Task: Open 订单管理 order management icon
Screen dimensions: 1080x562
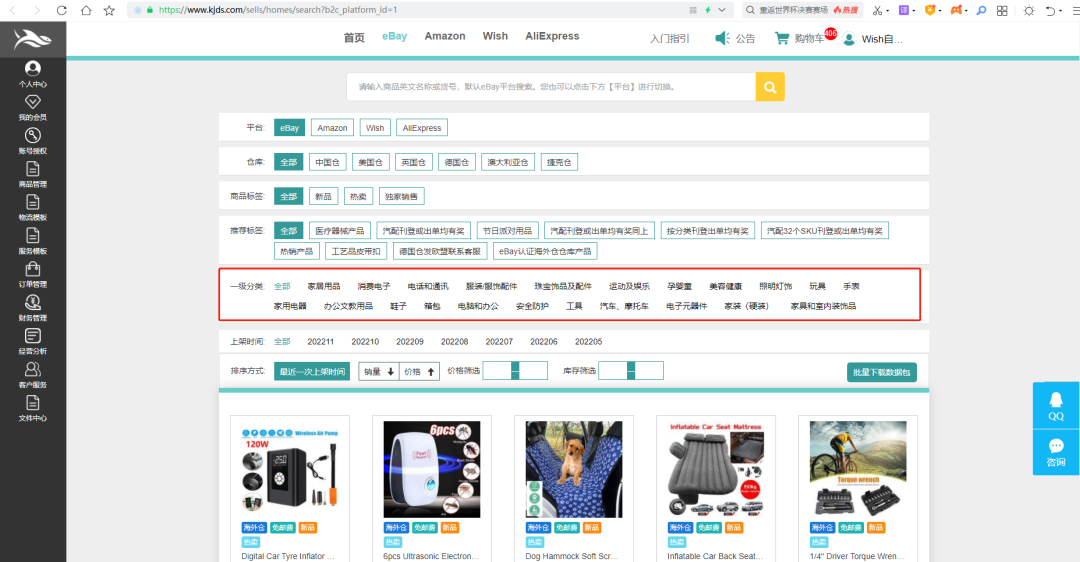Action: pos(32,269)
